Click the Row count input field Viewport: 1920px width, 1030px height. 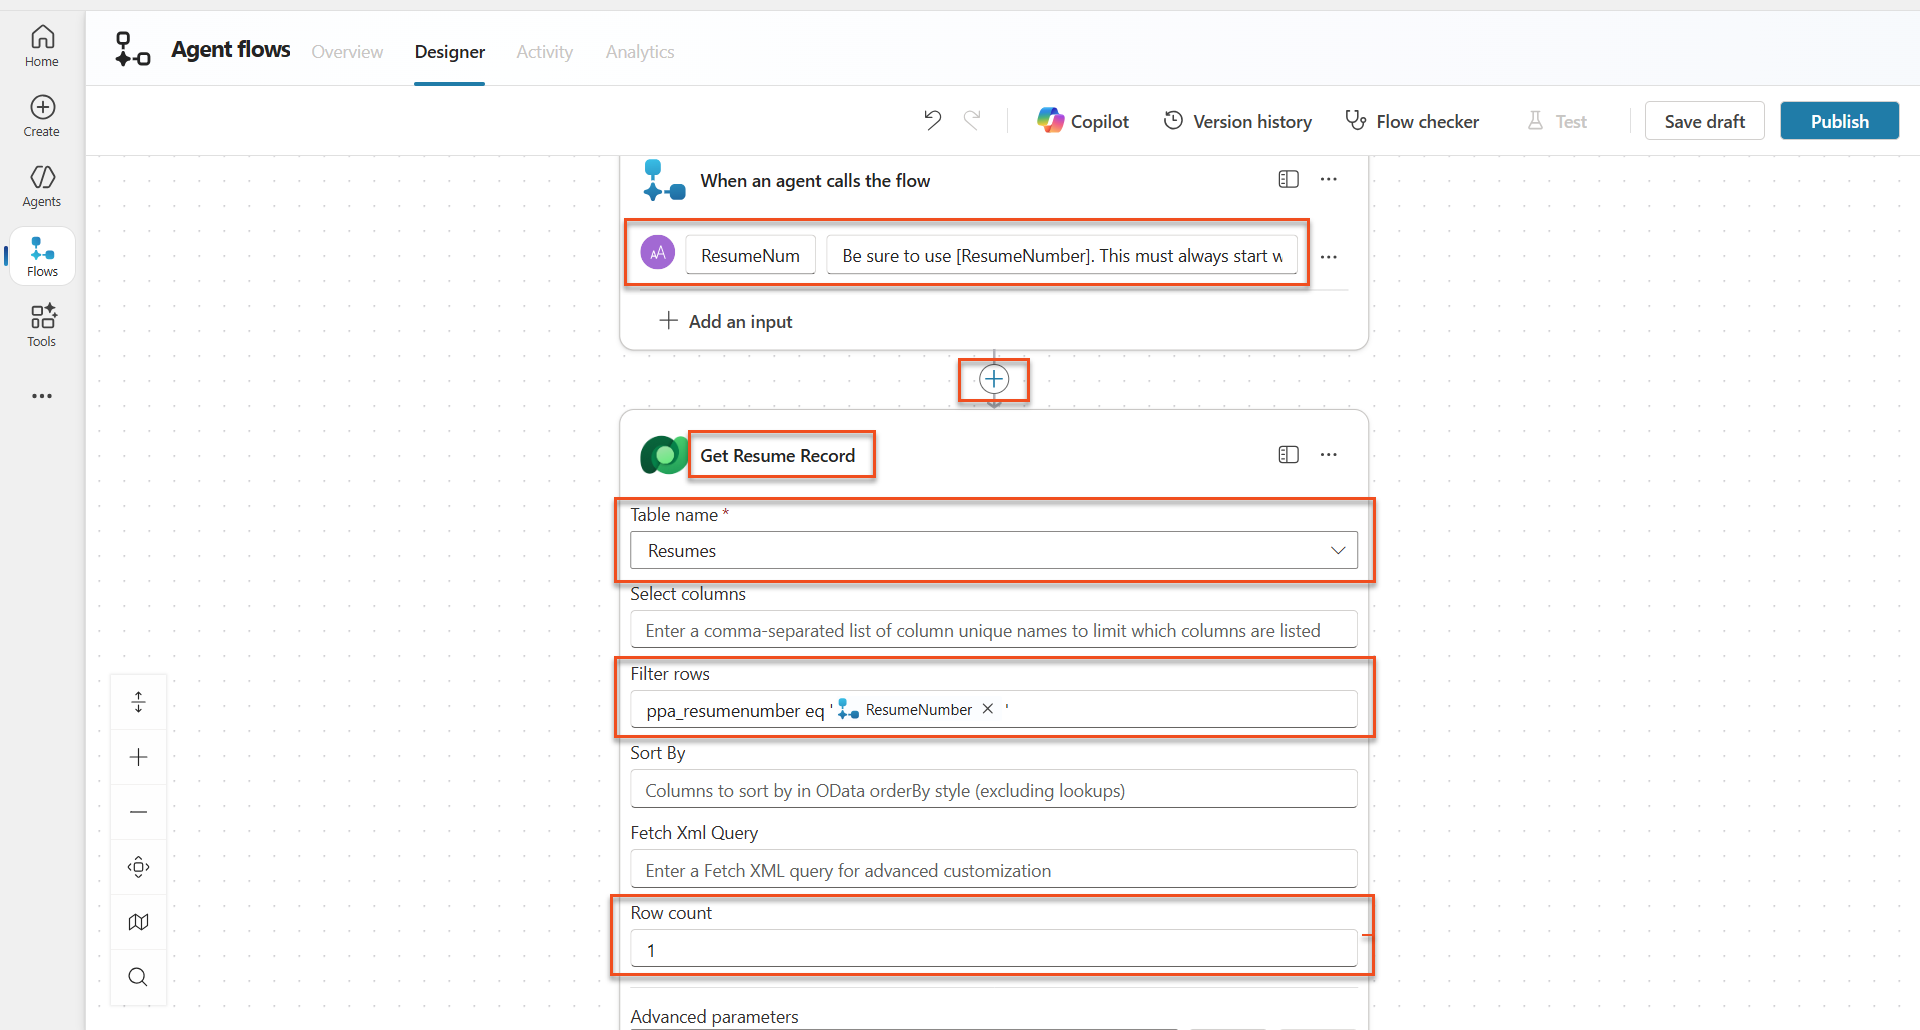993,950
